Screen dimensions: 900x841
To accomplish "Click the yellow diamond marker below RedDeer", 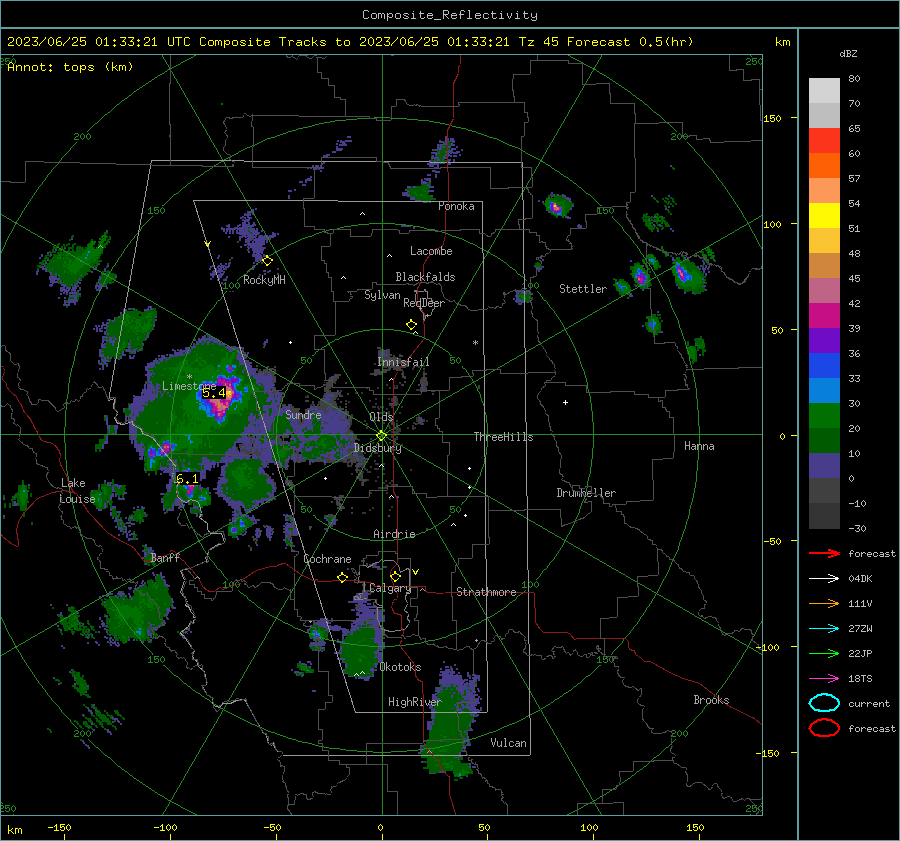I will click(x=411, y=325).
